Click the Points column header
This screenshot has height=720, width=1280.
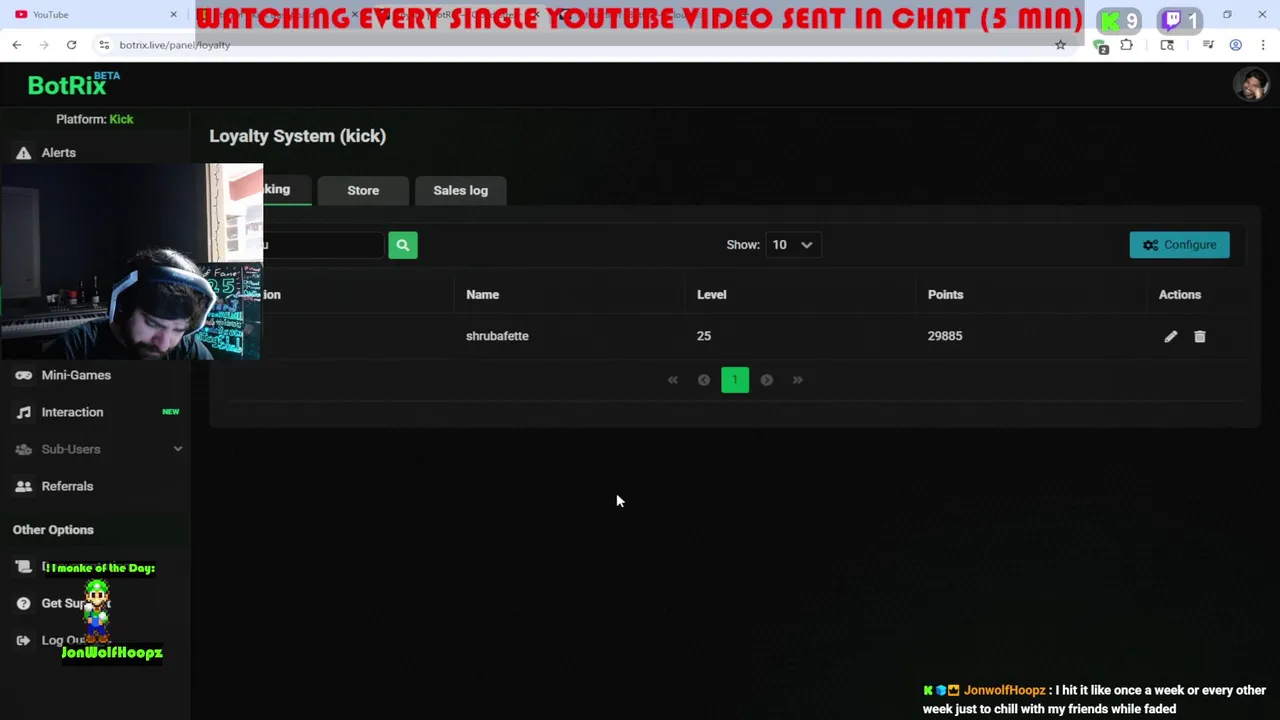coord(945,295)
